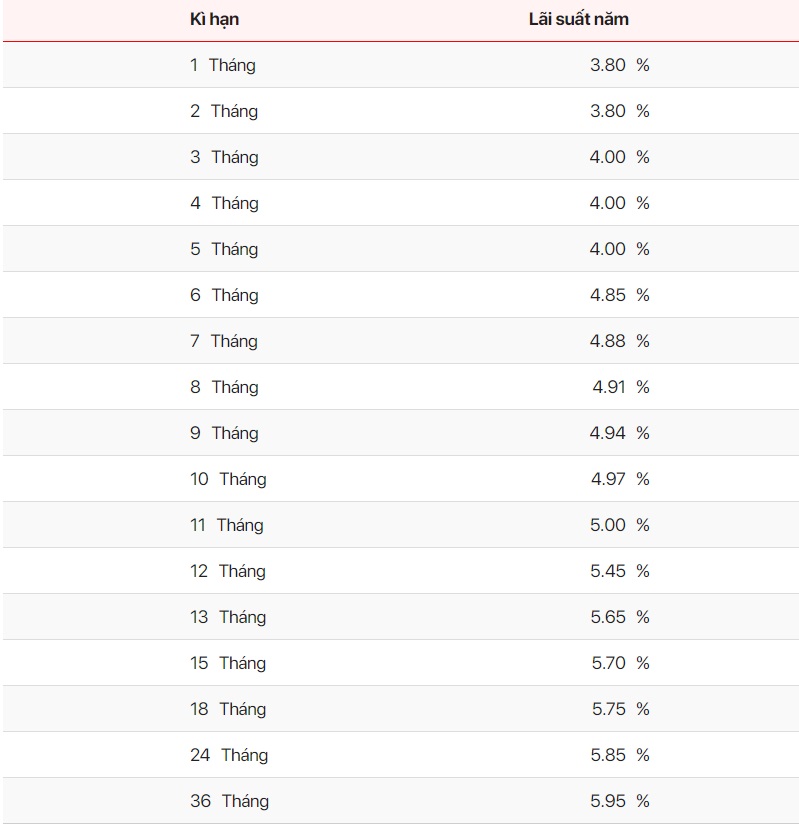This screenshot has height=825, width=799.
Task: Click the 4.00 % rate for 4 Tháng
Action: click(619, 203)
